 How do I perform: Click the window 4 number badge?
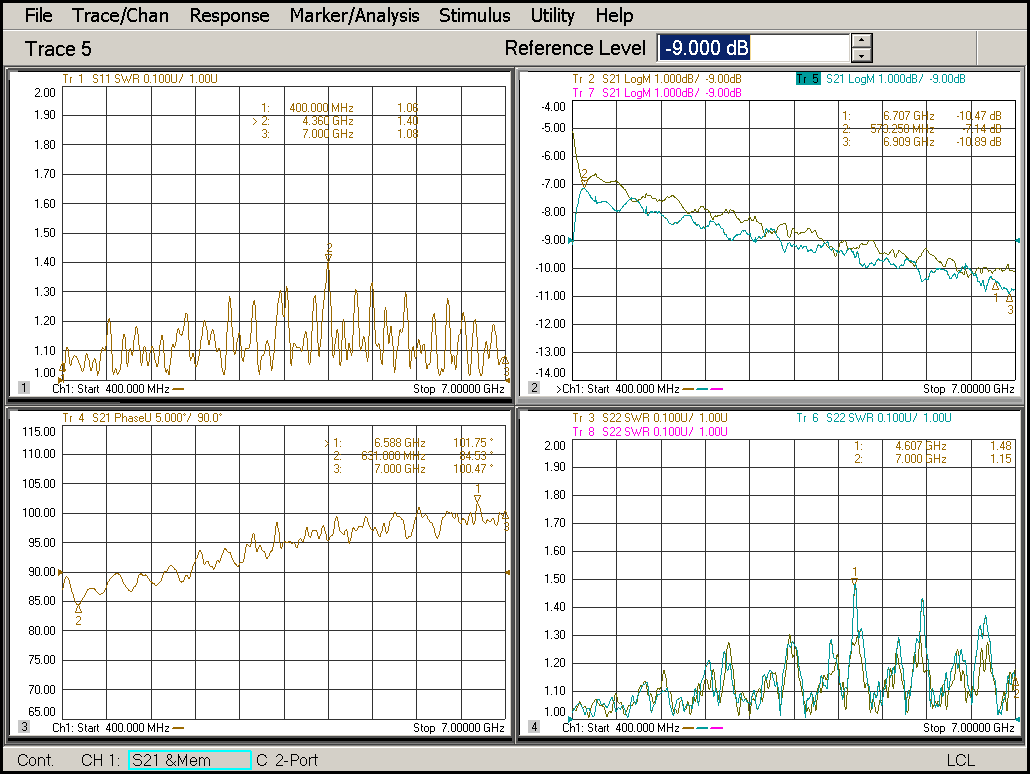coord(534,727)
